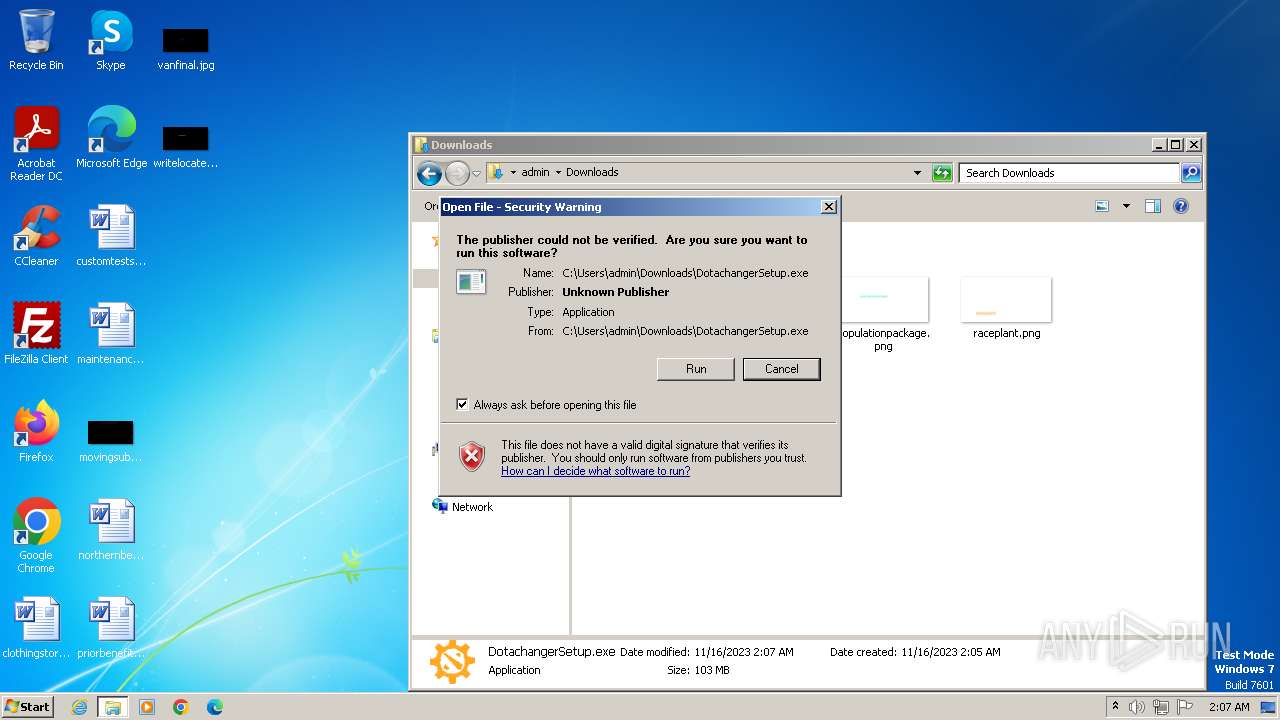Viewport: 1280px width, 720px height.
Task: Open Skype desktop shortcut
Action: coord(110,40)
